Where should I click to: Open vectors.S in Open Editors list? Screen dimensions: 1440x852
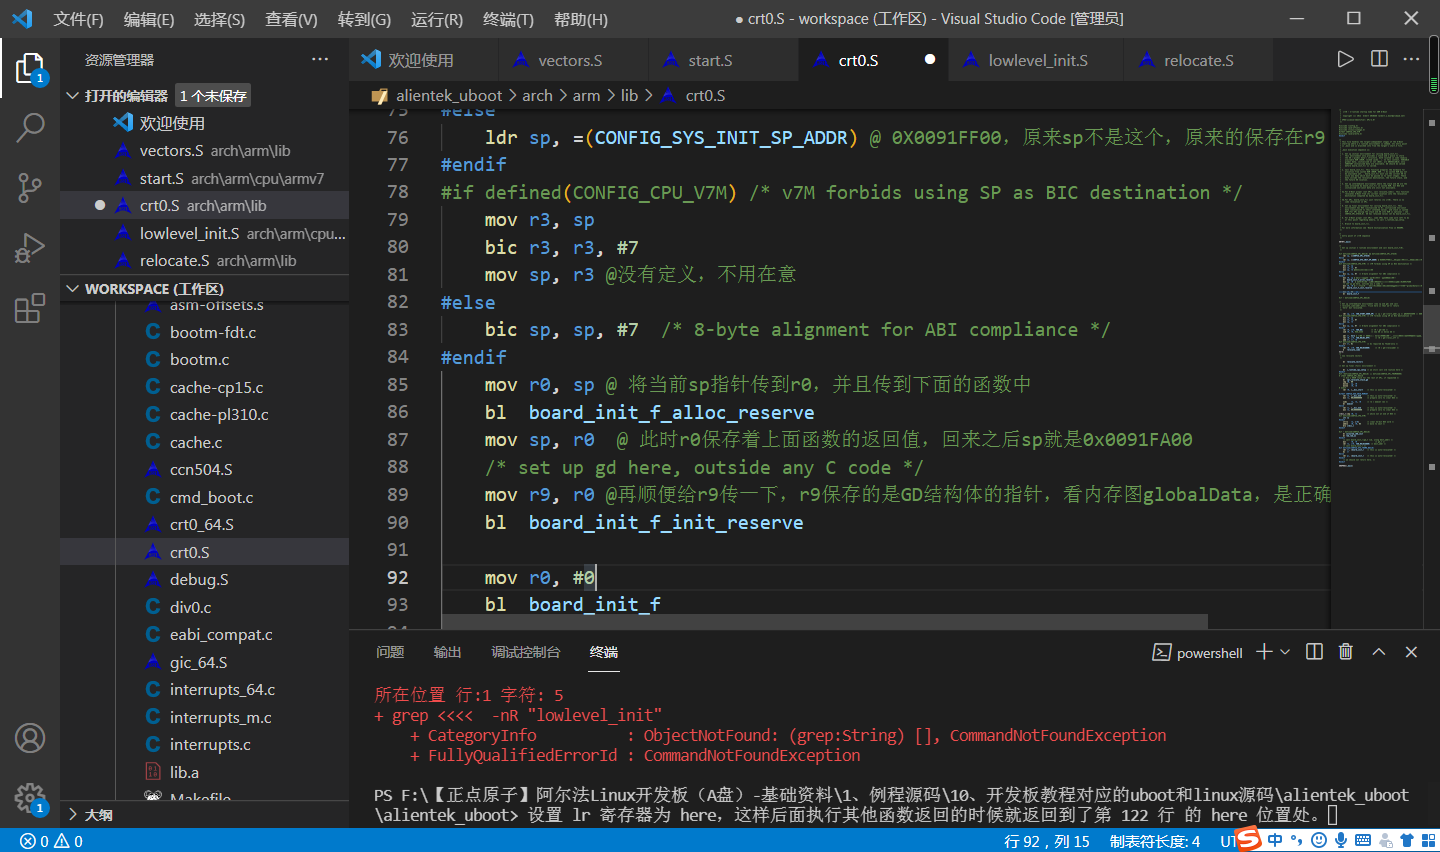click(x=204, y=150)
